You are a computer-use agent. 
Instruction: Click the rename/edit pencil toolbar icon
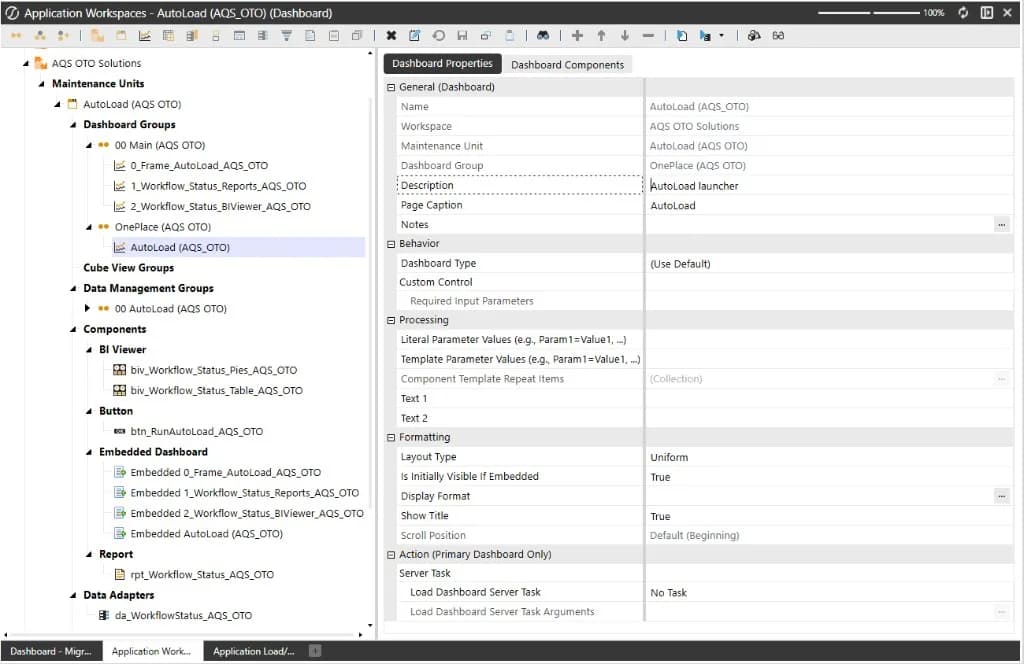[415, 36]
